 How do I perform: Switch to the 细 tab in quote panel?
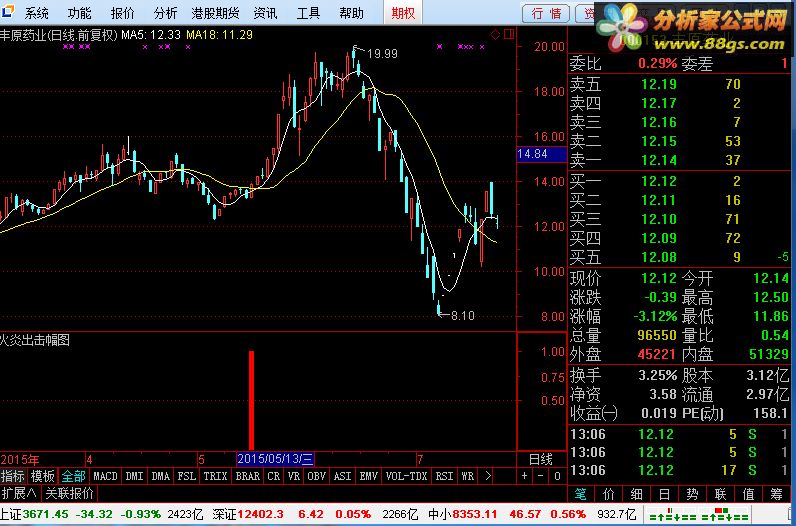[636, 493]
